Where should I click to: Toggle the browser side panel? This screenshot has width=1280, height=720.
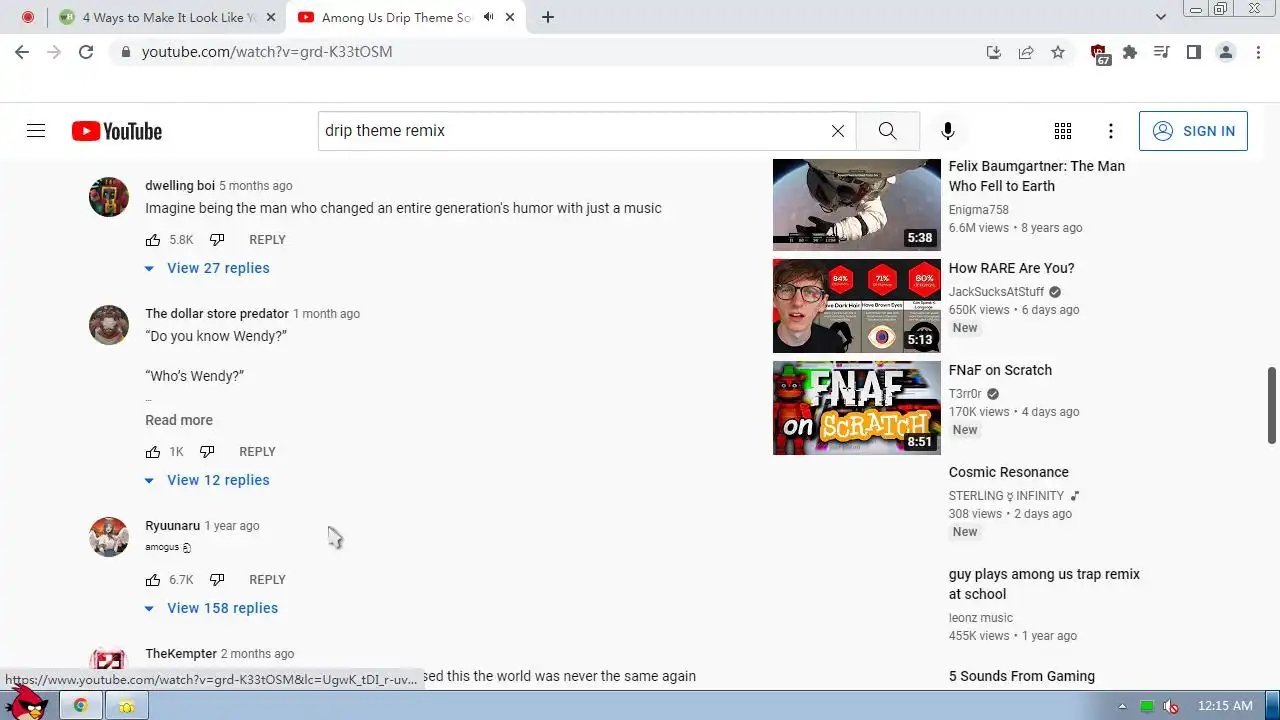pyautogui.click(x=1193, y=52)
